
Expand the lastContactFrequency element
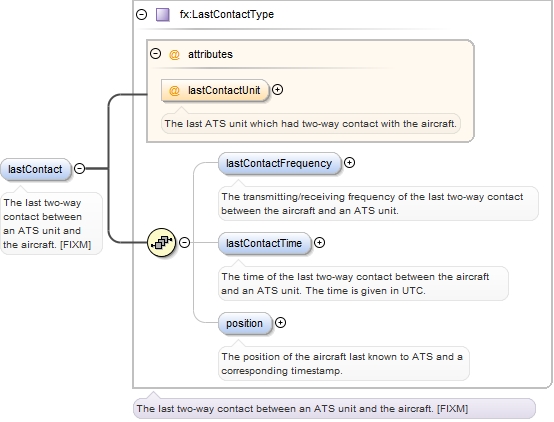point(349,163)
